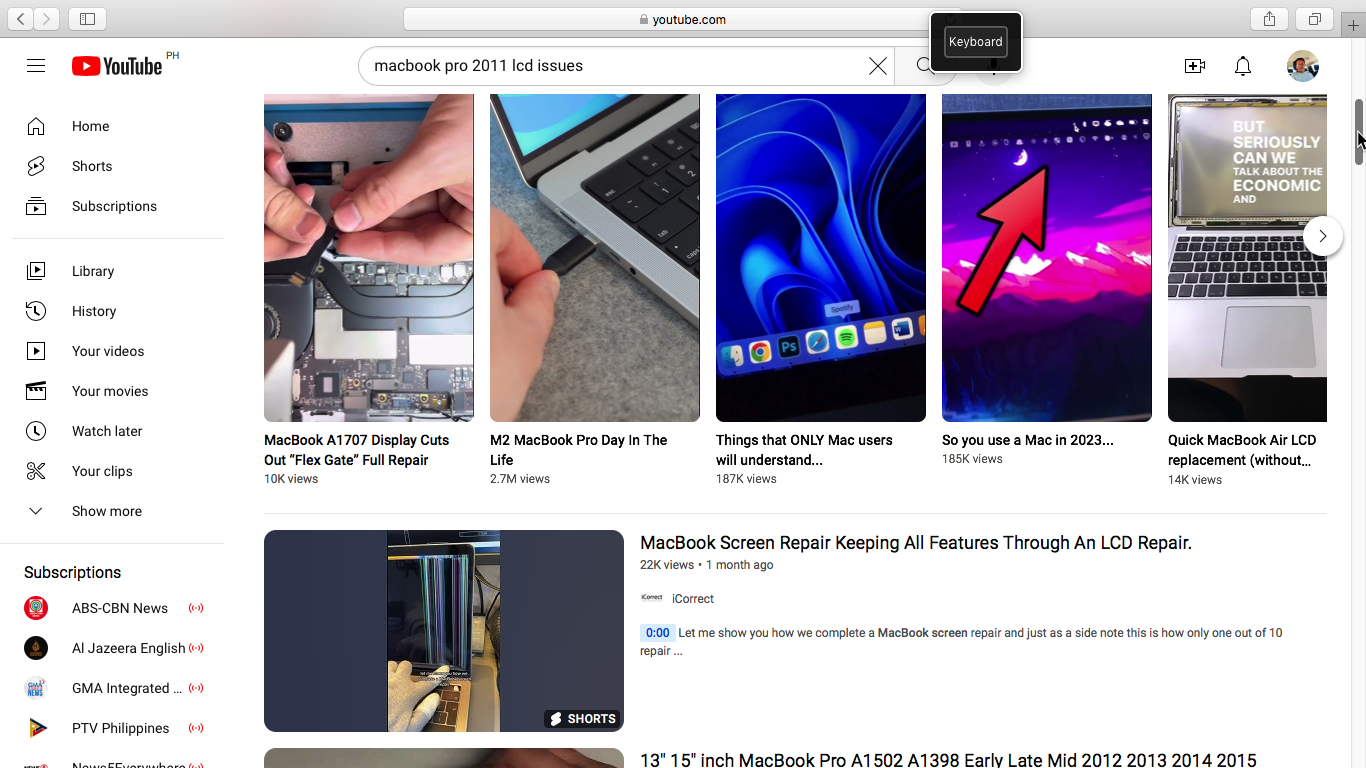Open History in the sidebar
Screen dimensions: 1366x768
(x=118, y=311)
